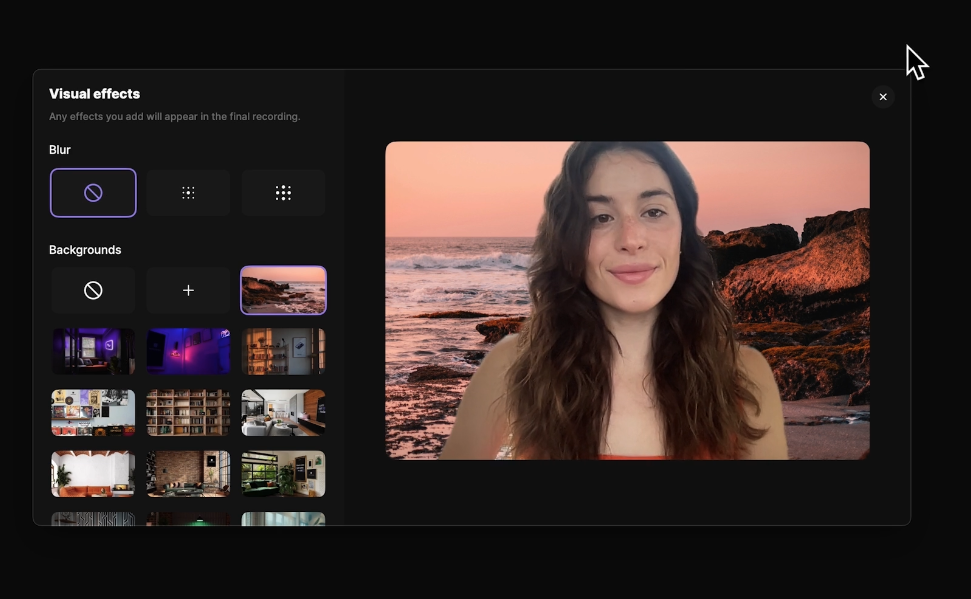
Task: Choose the partially visible pale teal background
Action: click(x=283, y=518)
